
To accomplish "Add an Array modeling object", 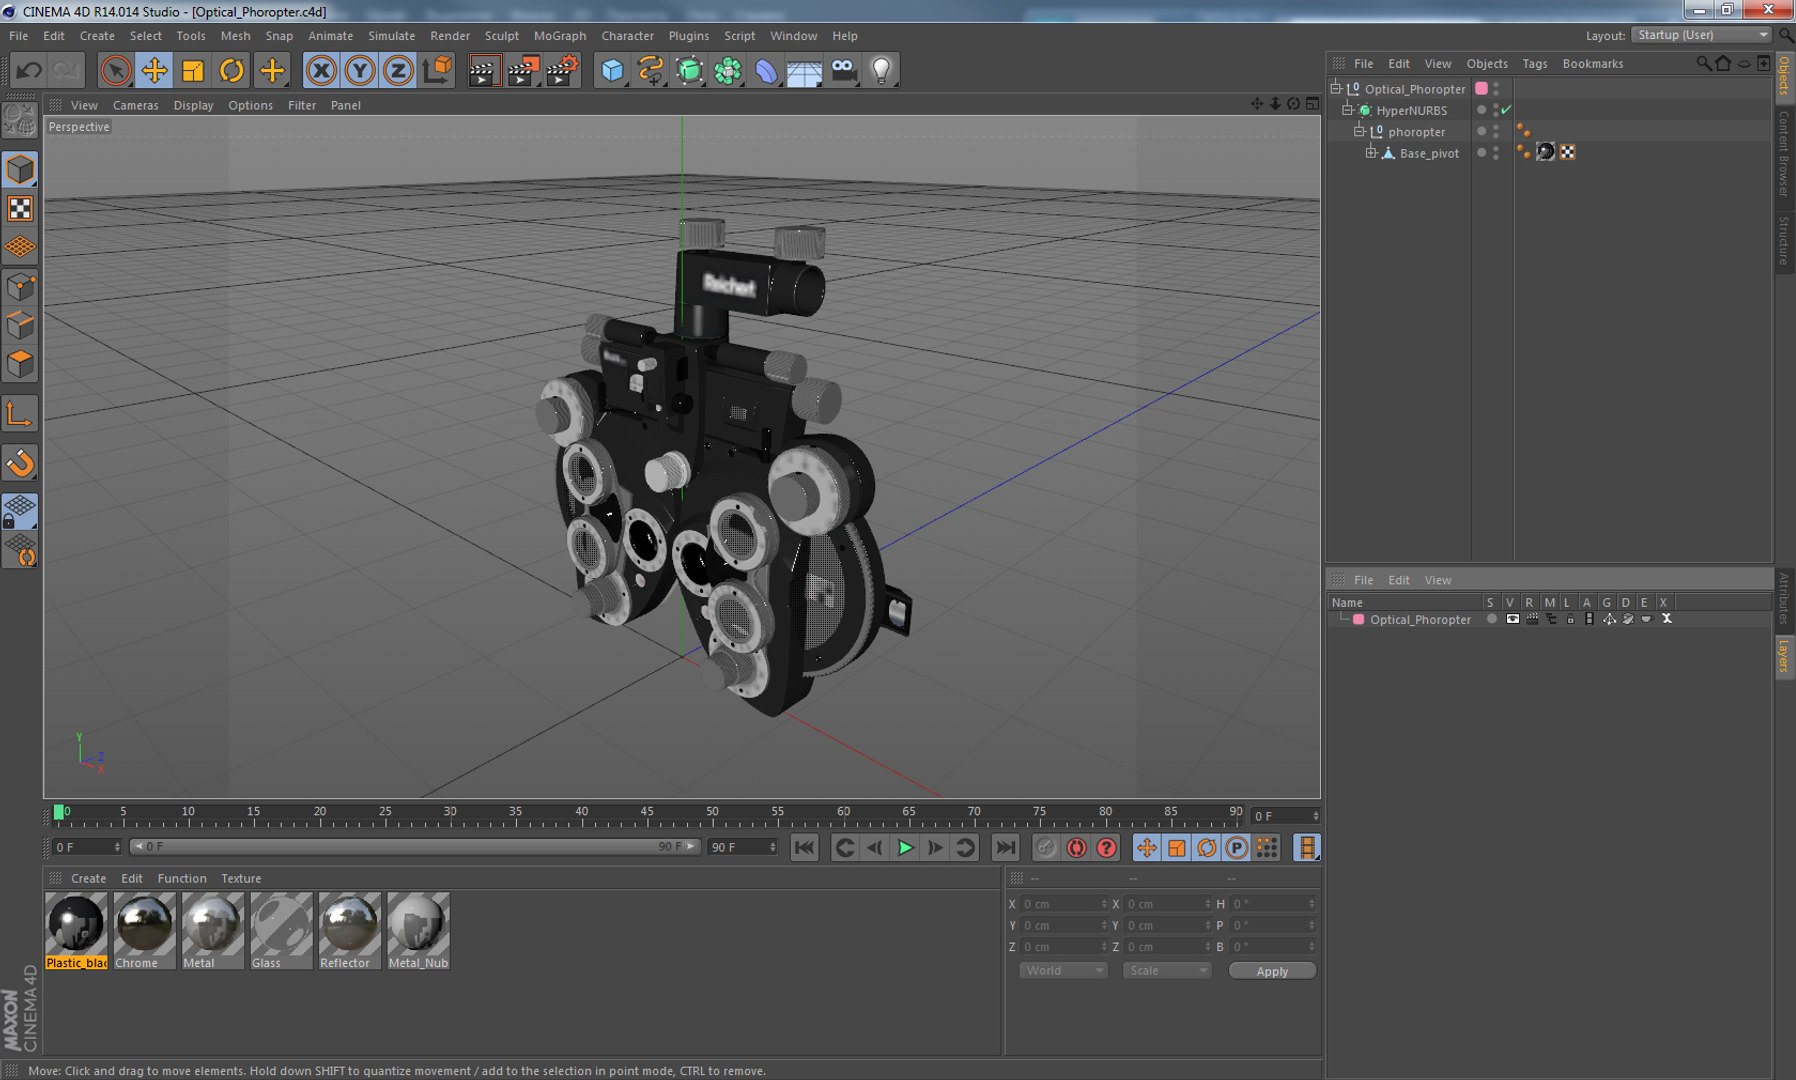I will point(728,70).
